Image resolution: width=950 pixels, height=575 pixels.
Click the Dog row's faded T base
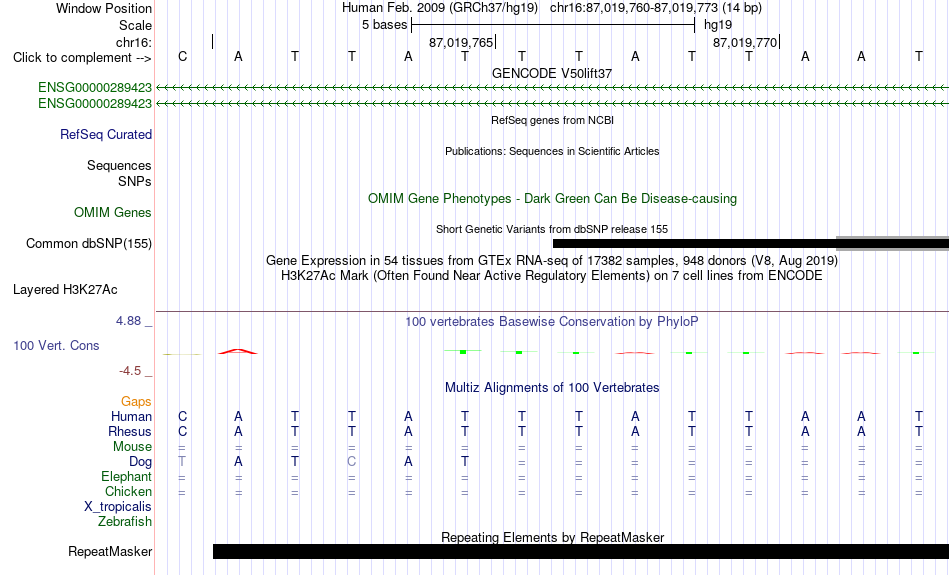coord(182,461)
